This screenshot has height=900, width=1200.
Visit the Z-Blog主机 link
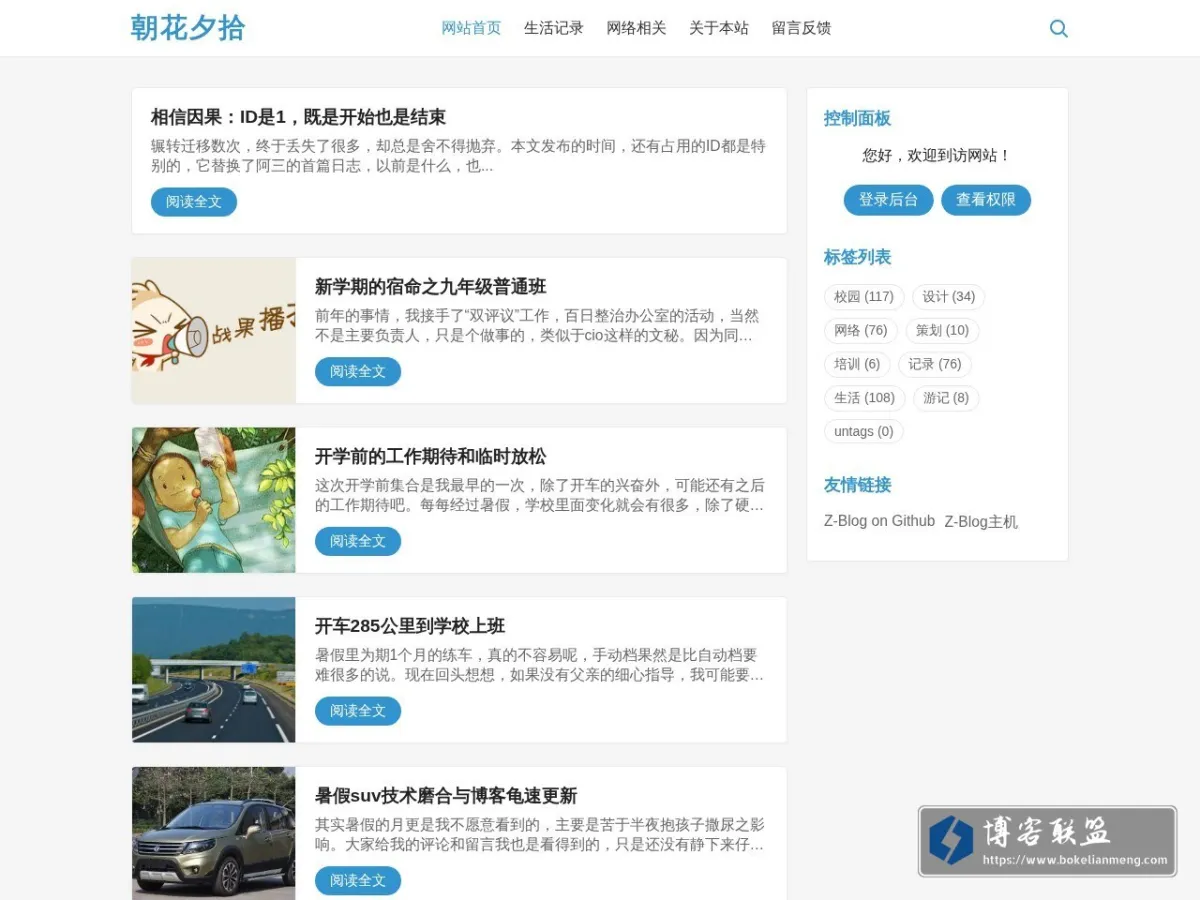pos(981,522)
